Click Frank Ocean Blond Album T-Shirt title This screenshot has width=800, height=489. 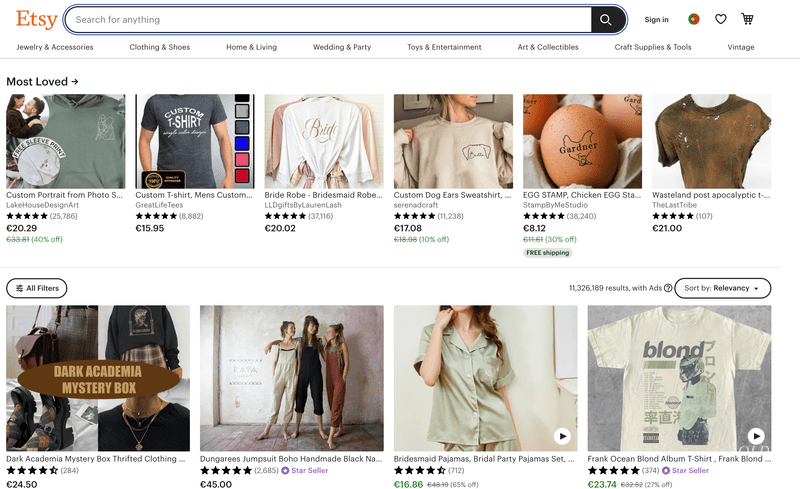(x=679, y=459)
